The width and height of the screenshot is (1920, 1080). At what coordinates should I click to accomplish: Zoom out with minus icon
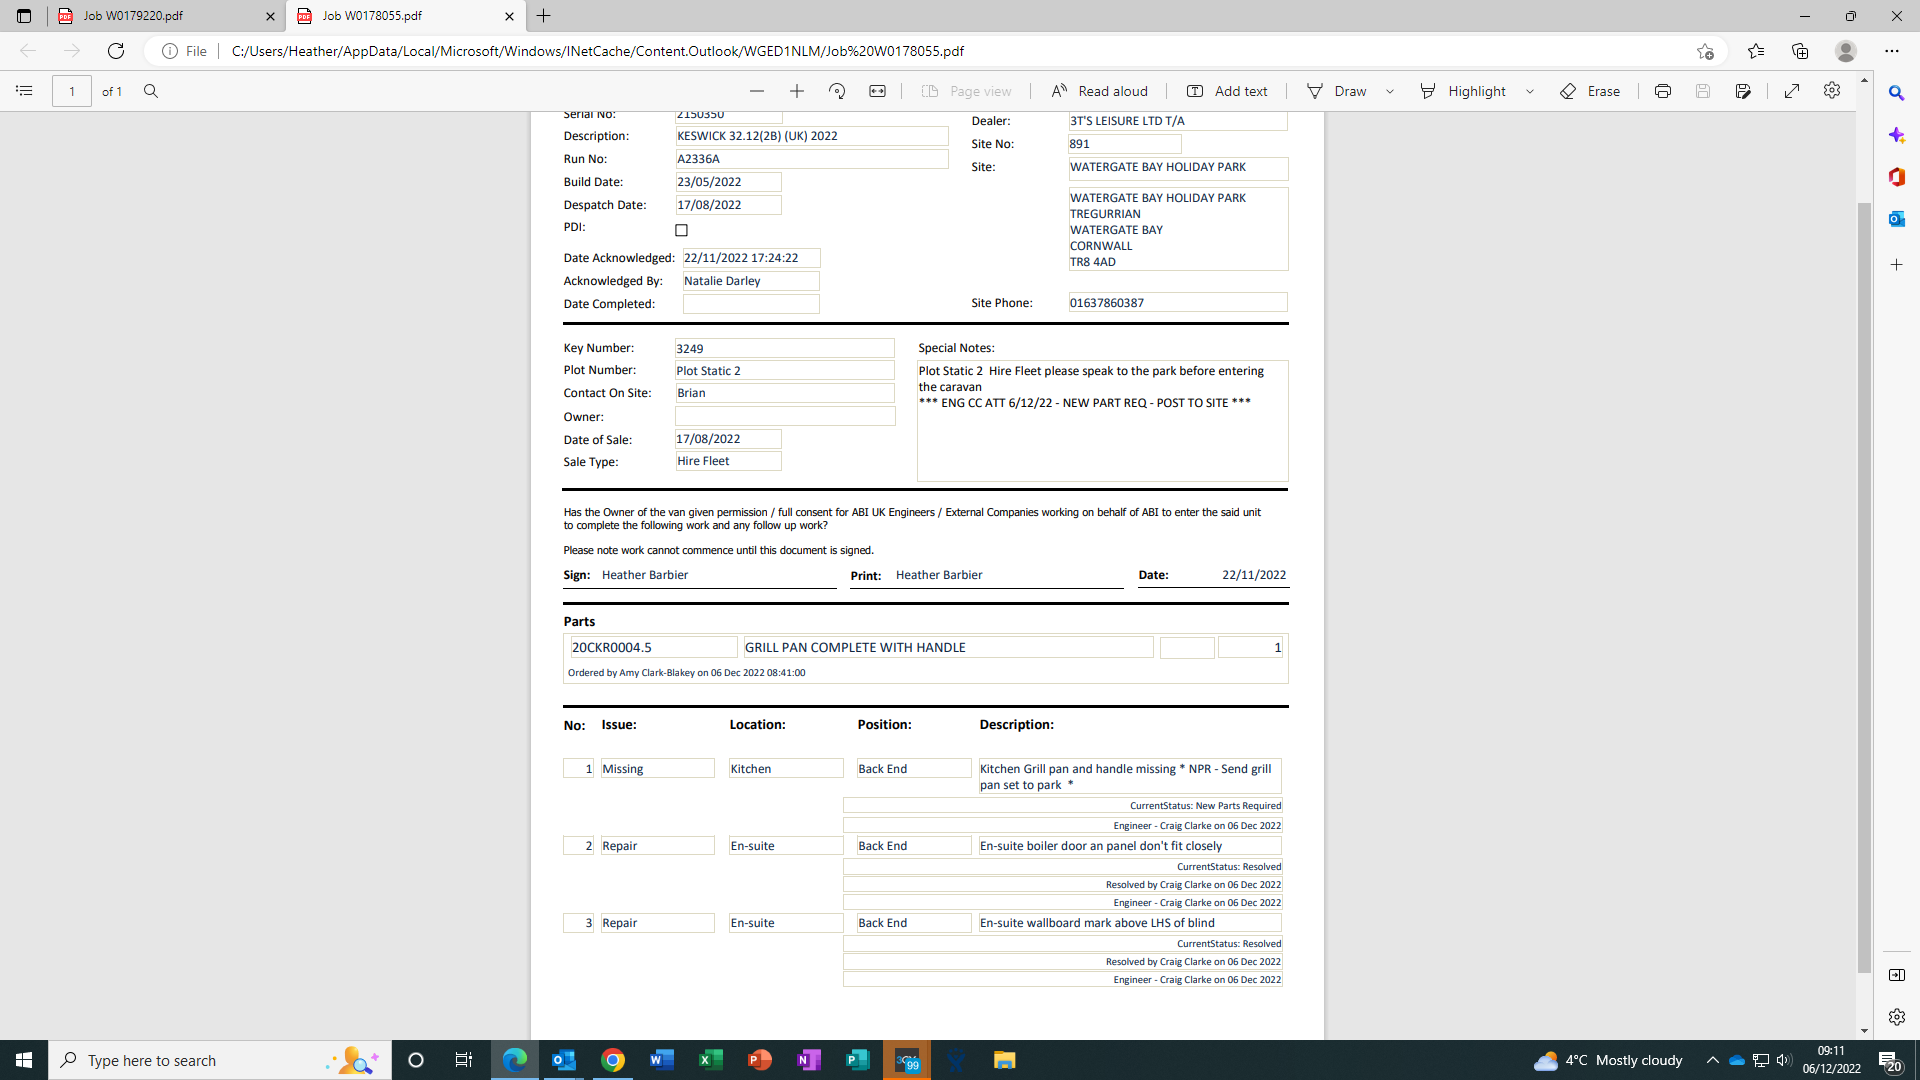[757, 91]
